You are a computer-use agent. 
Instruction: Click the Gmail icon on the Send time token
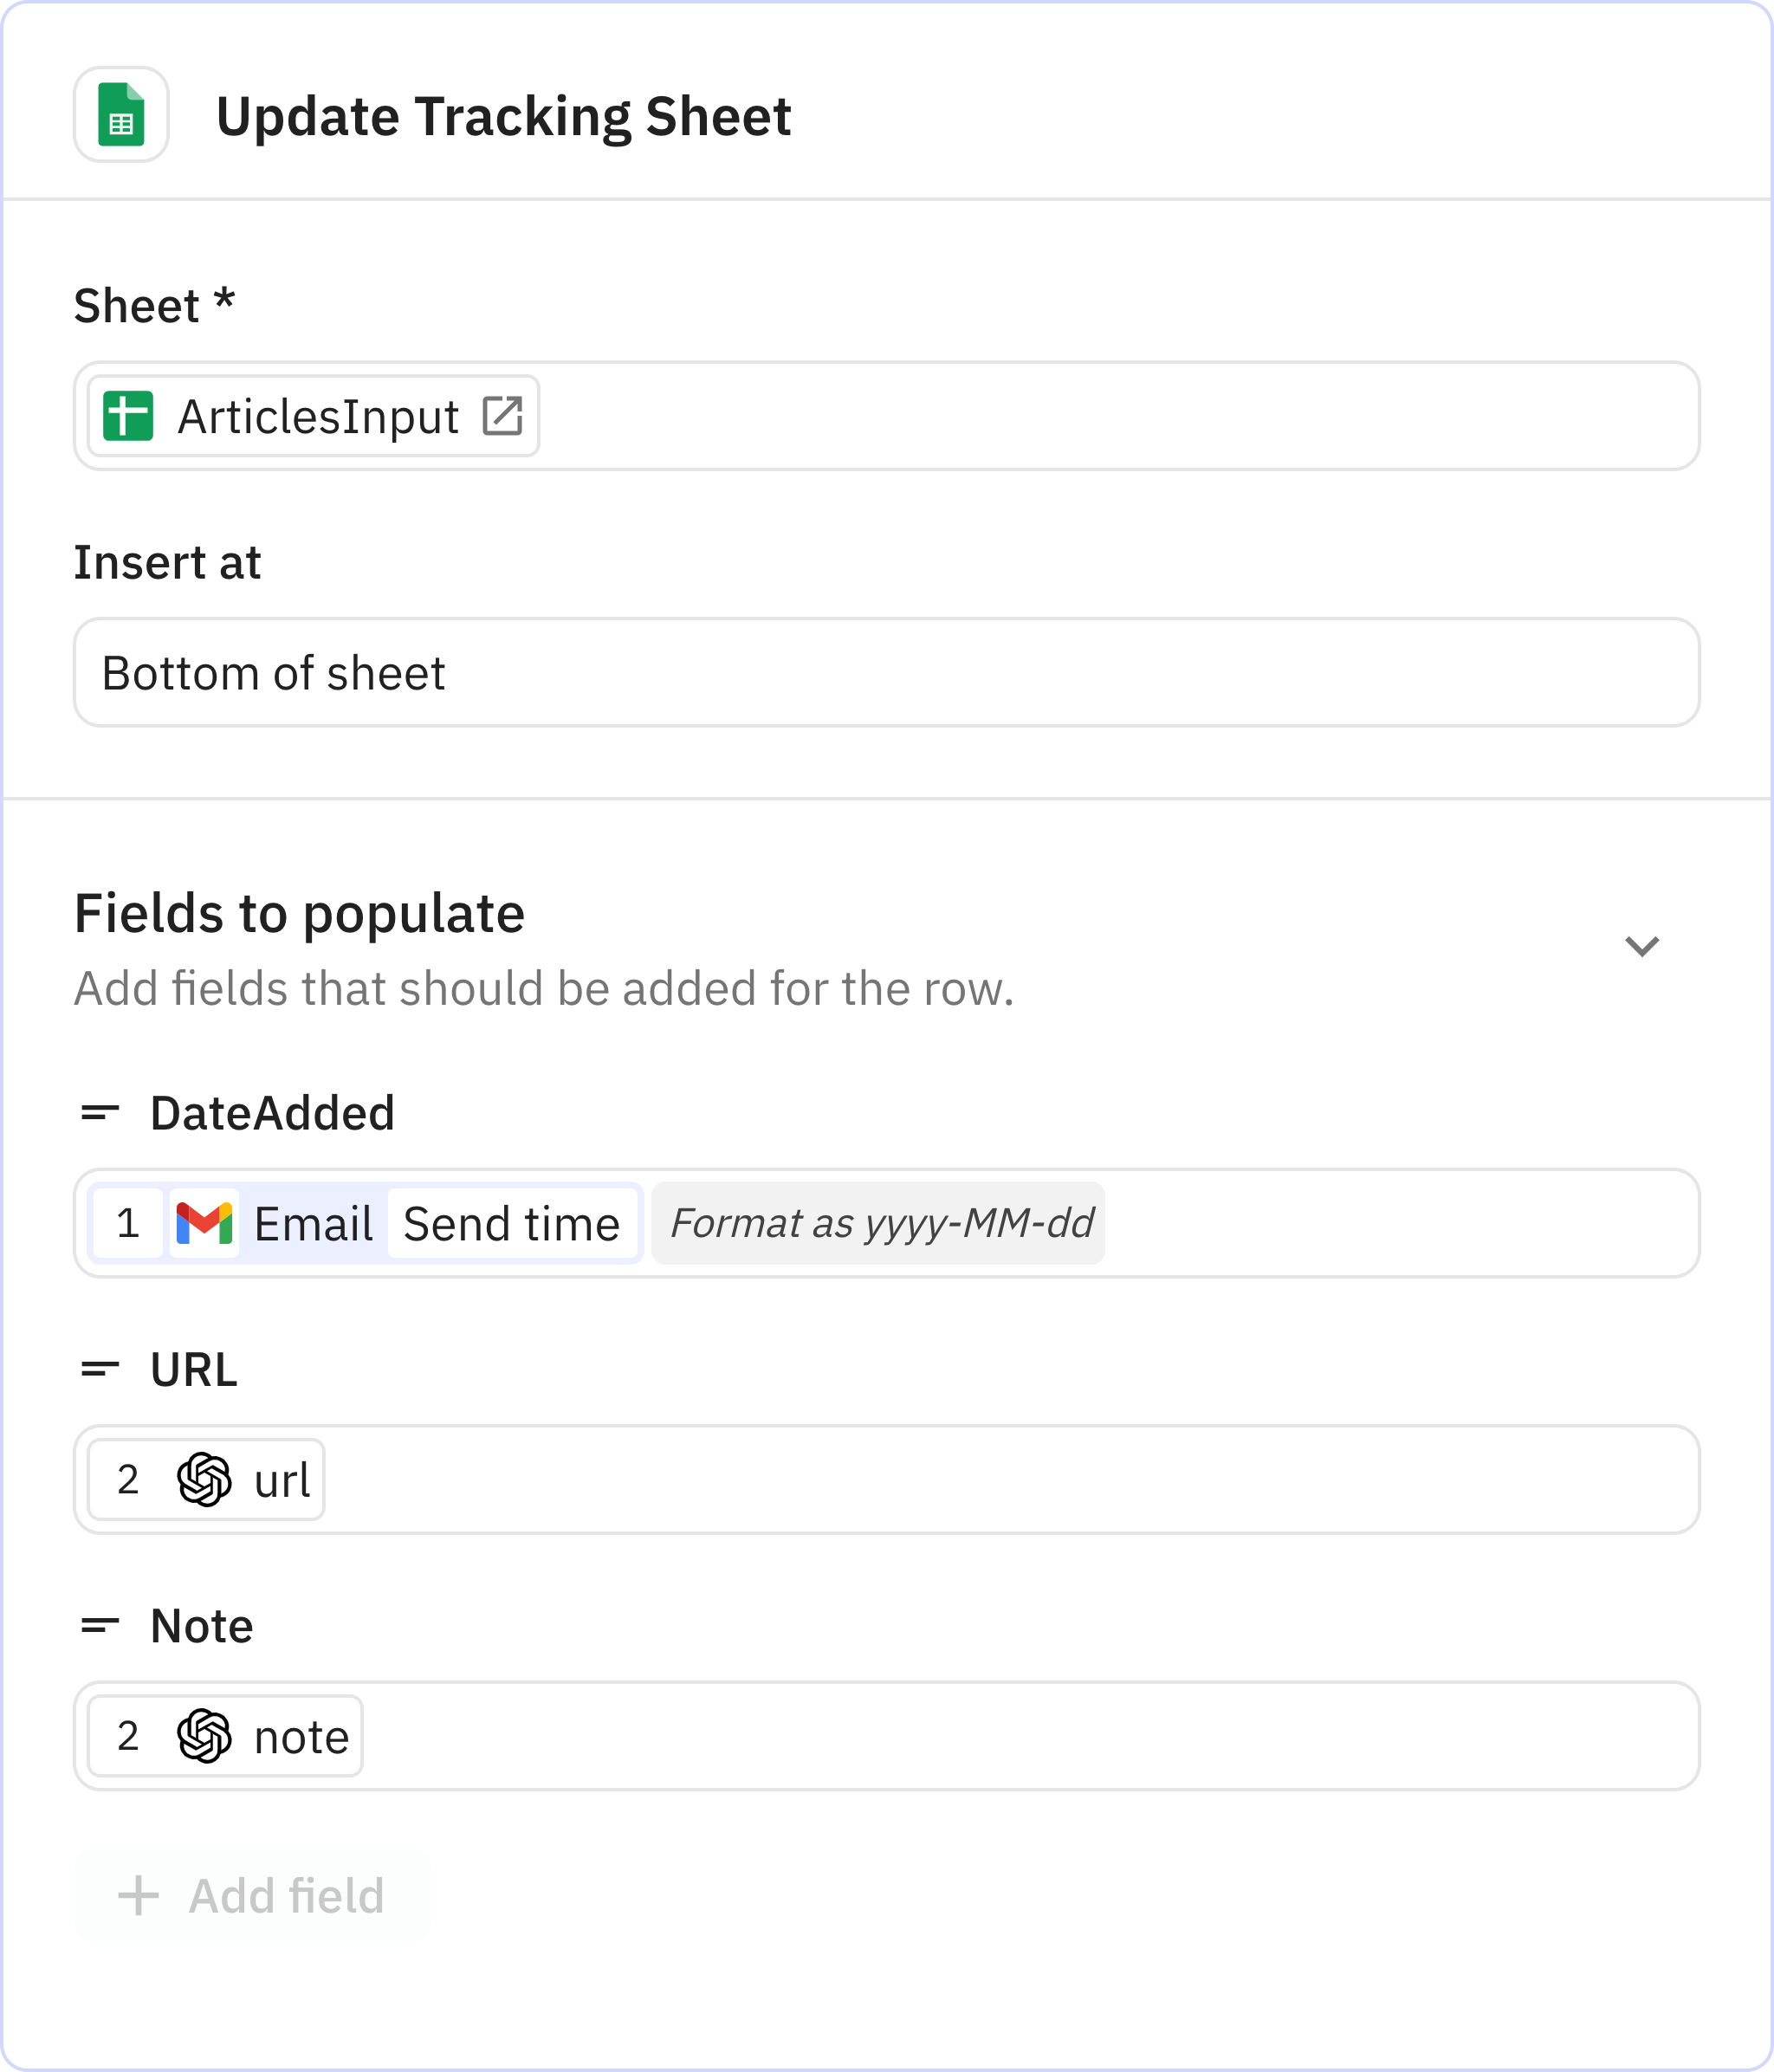[x=205, y=1222]
